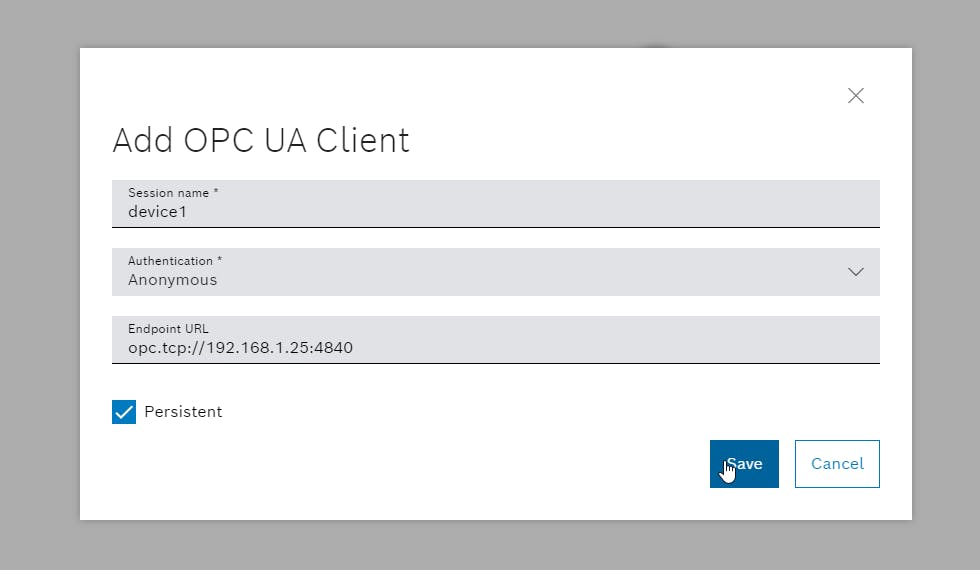Focus the Endpoint URL field
The image size is (980, 570).
coord(496,339)
